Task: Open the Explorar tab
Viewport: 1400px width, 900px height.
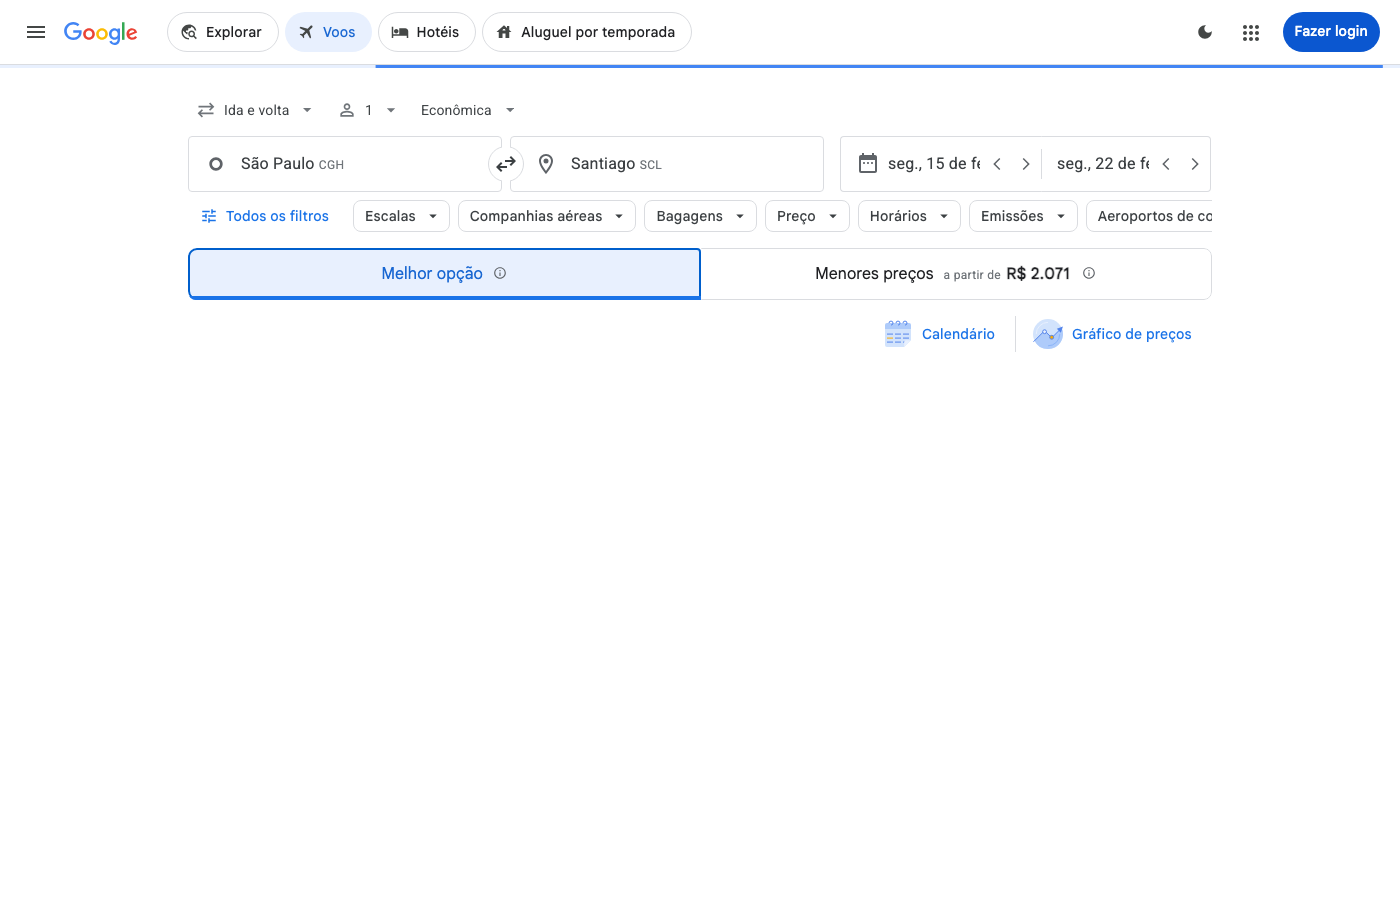Action: point(222,32)
